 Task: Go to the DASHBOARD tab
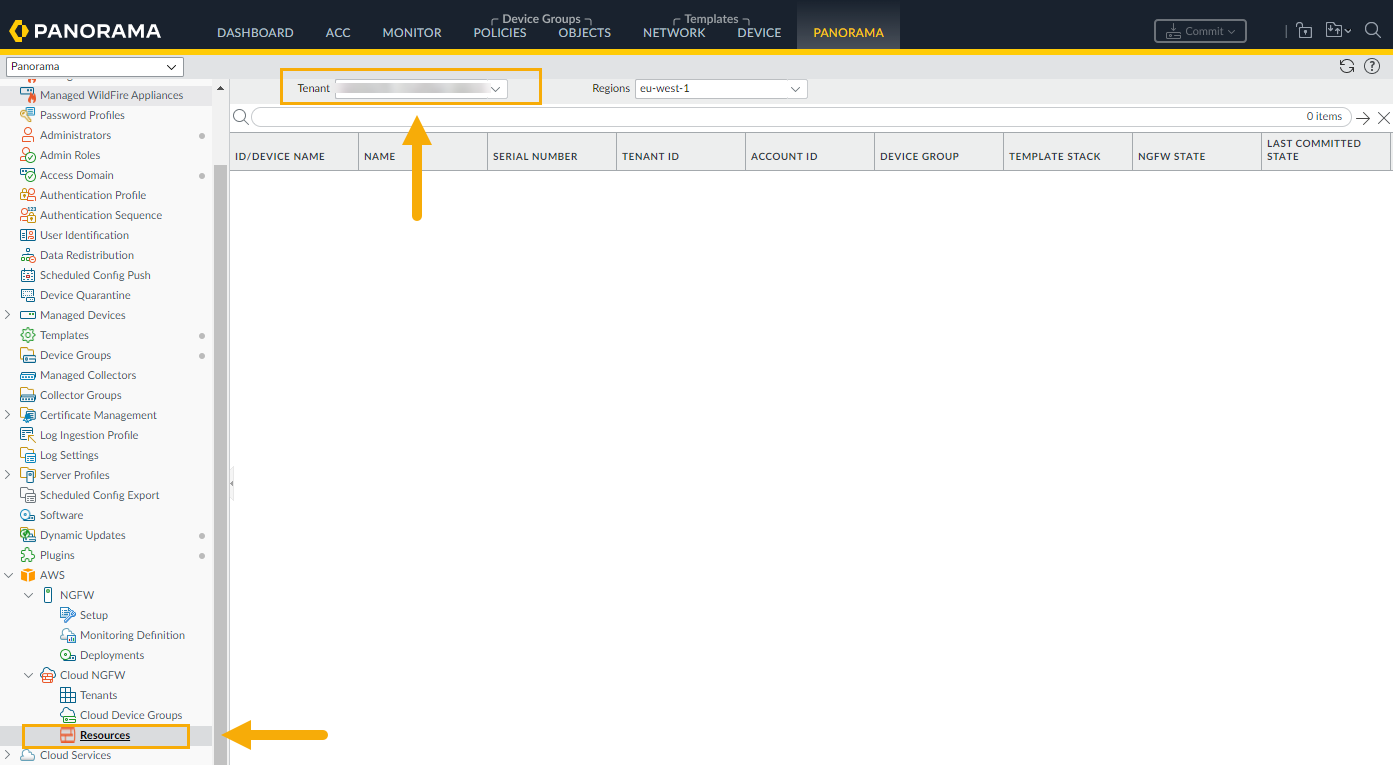[255, 32]
